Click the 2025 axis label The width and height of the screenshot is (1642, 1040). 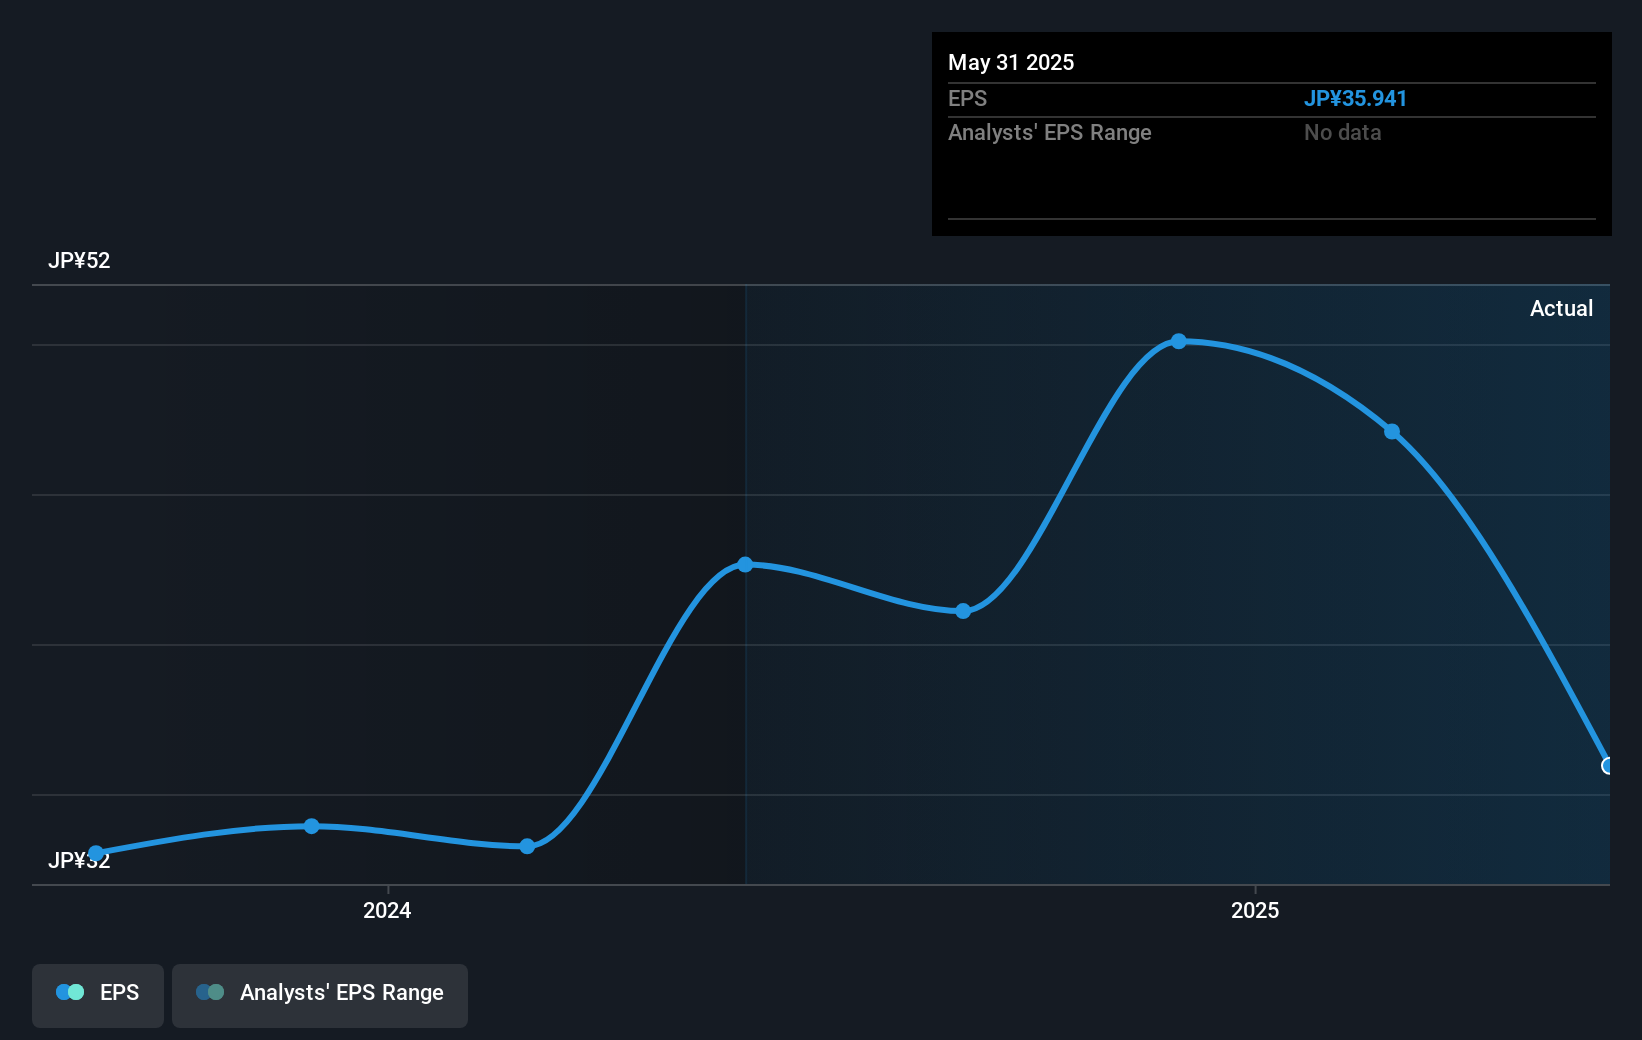[x=1255, y=911]
